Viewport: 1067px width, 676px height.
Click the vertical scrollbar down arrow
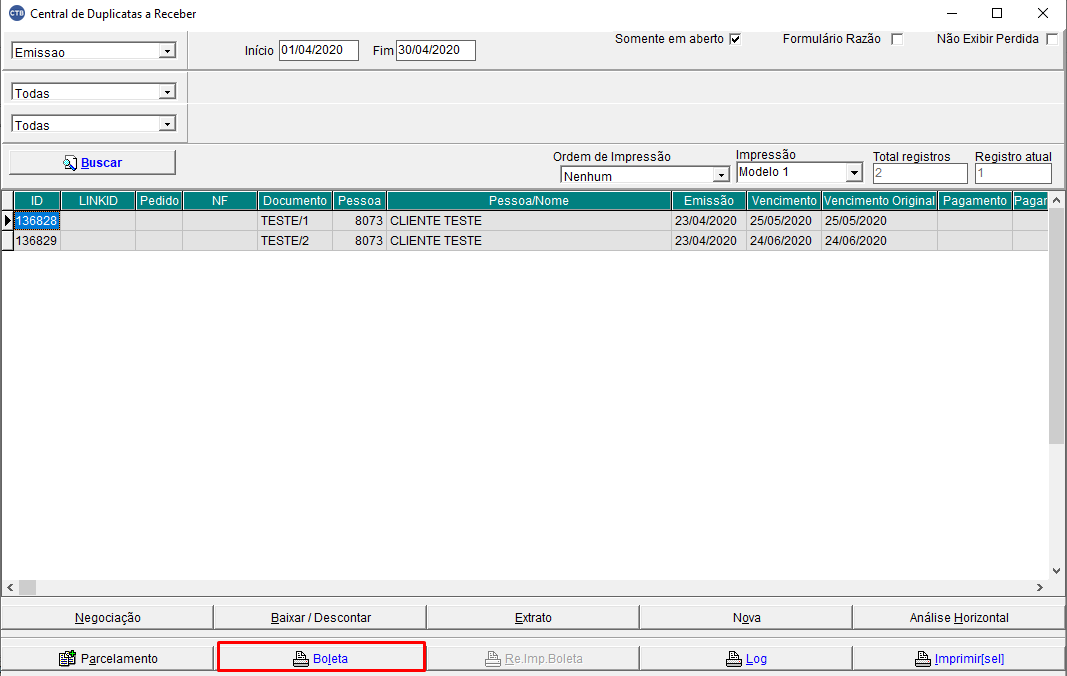(1056, 571)
